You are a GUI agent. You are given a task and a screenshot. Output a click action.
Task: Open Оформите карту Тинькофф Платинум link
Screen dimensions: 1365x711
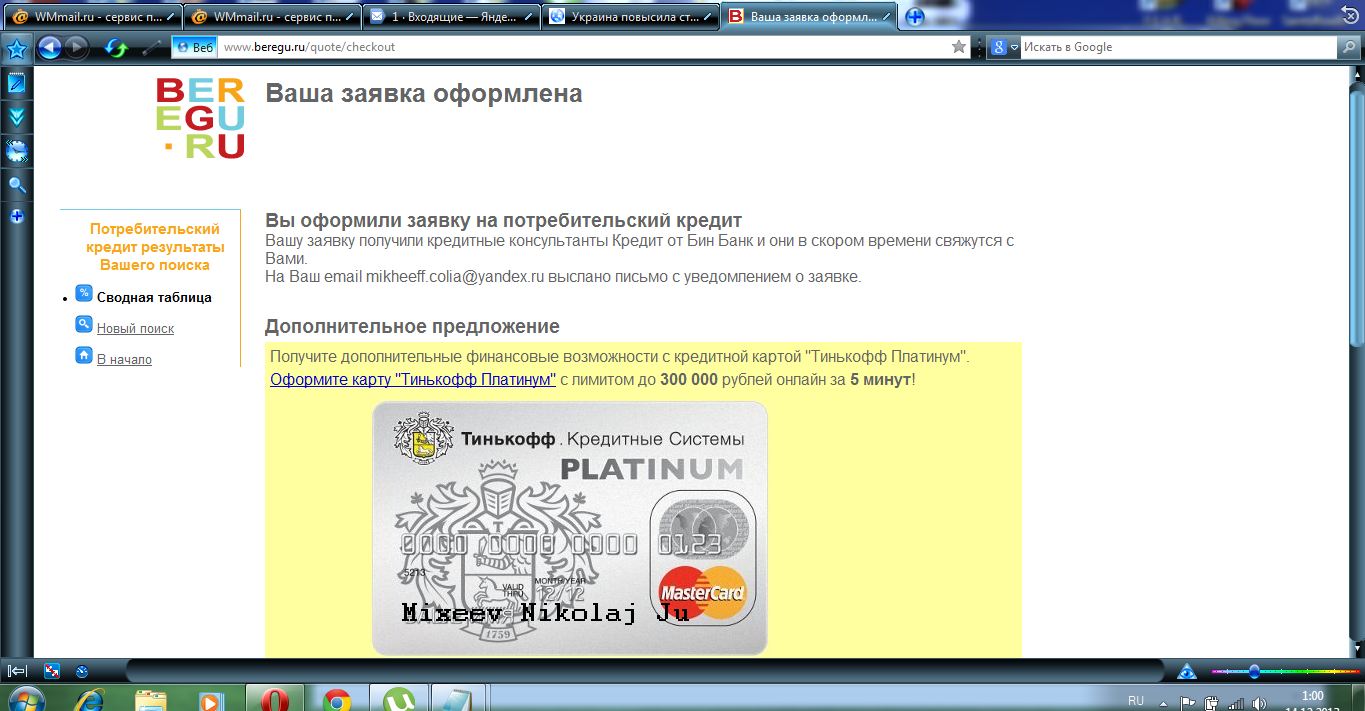tap(413, 380)
